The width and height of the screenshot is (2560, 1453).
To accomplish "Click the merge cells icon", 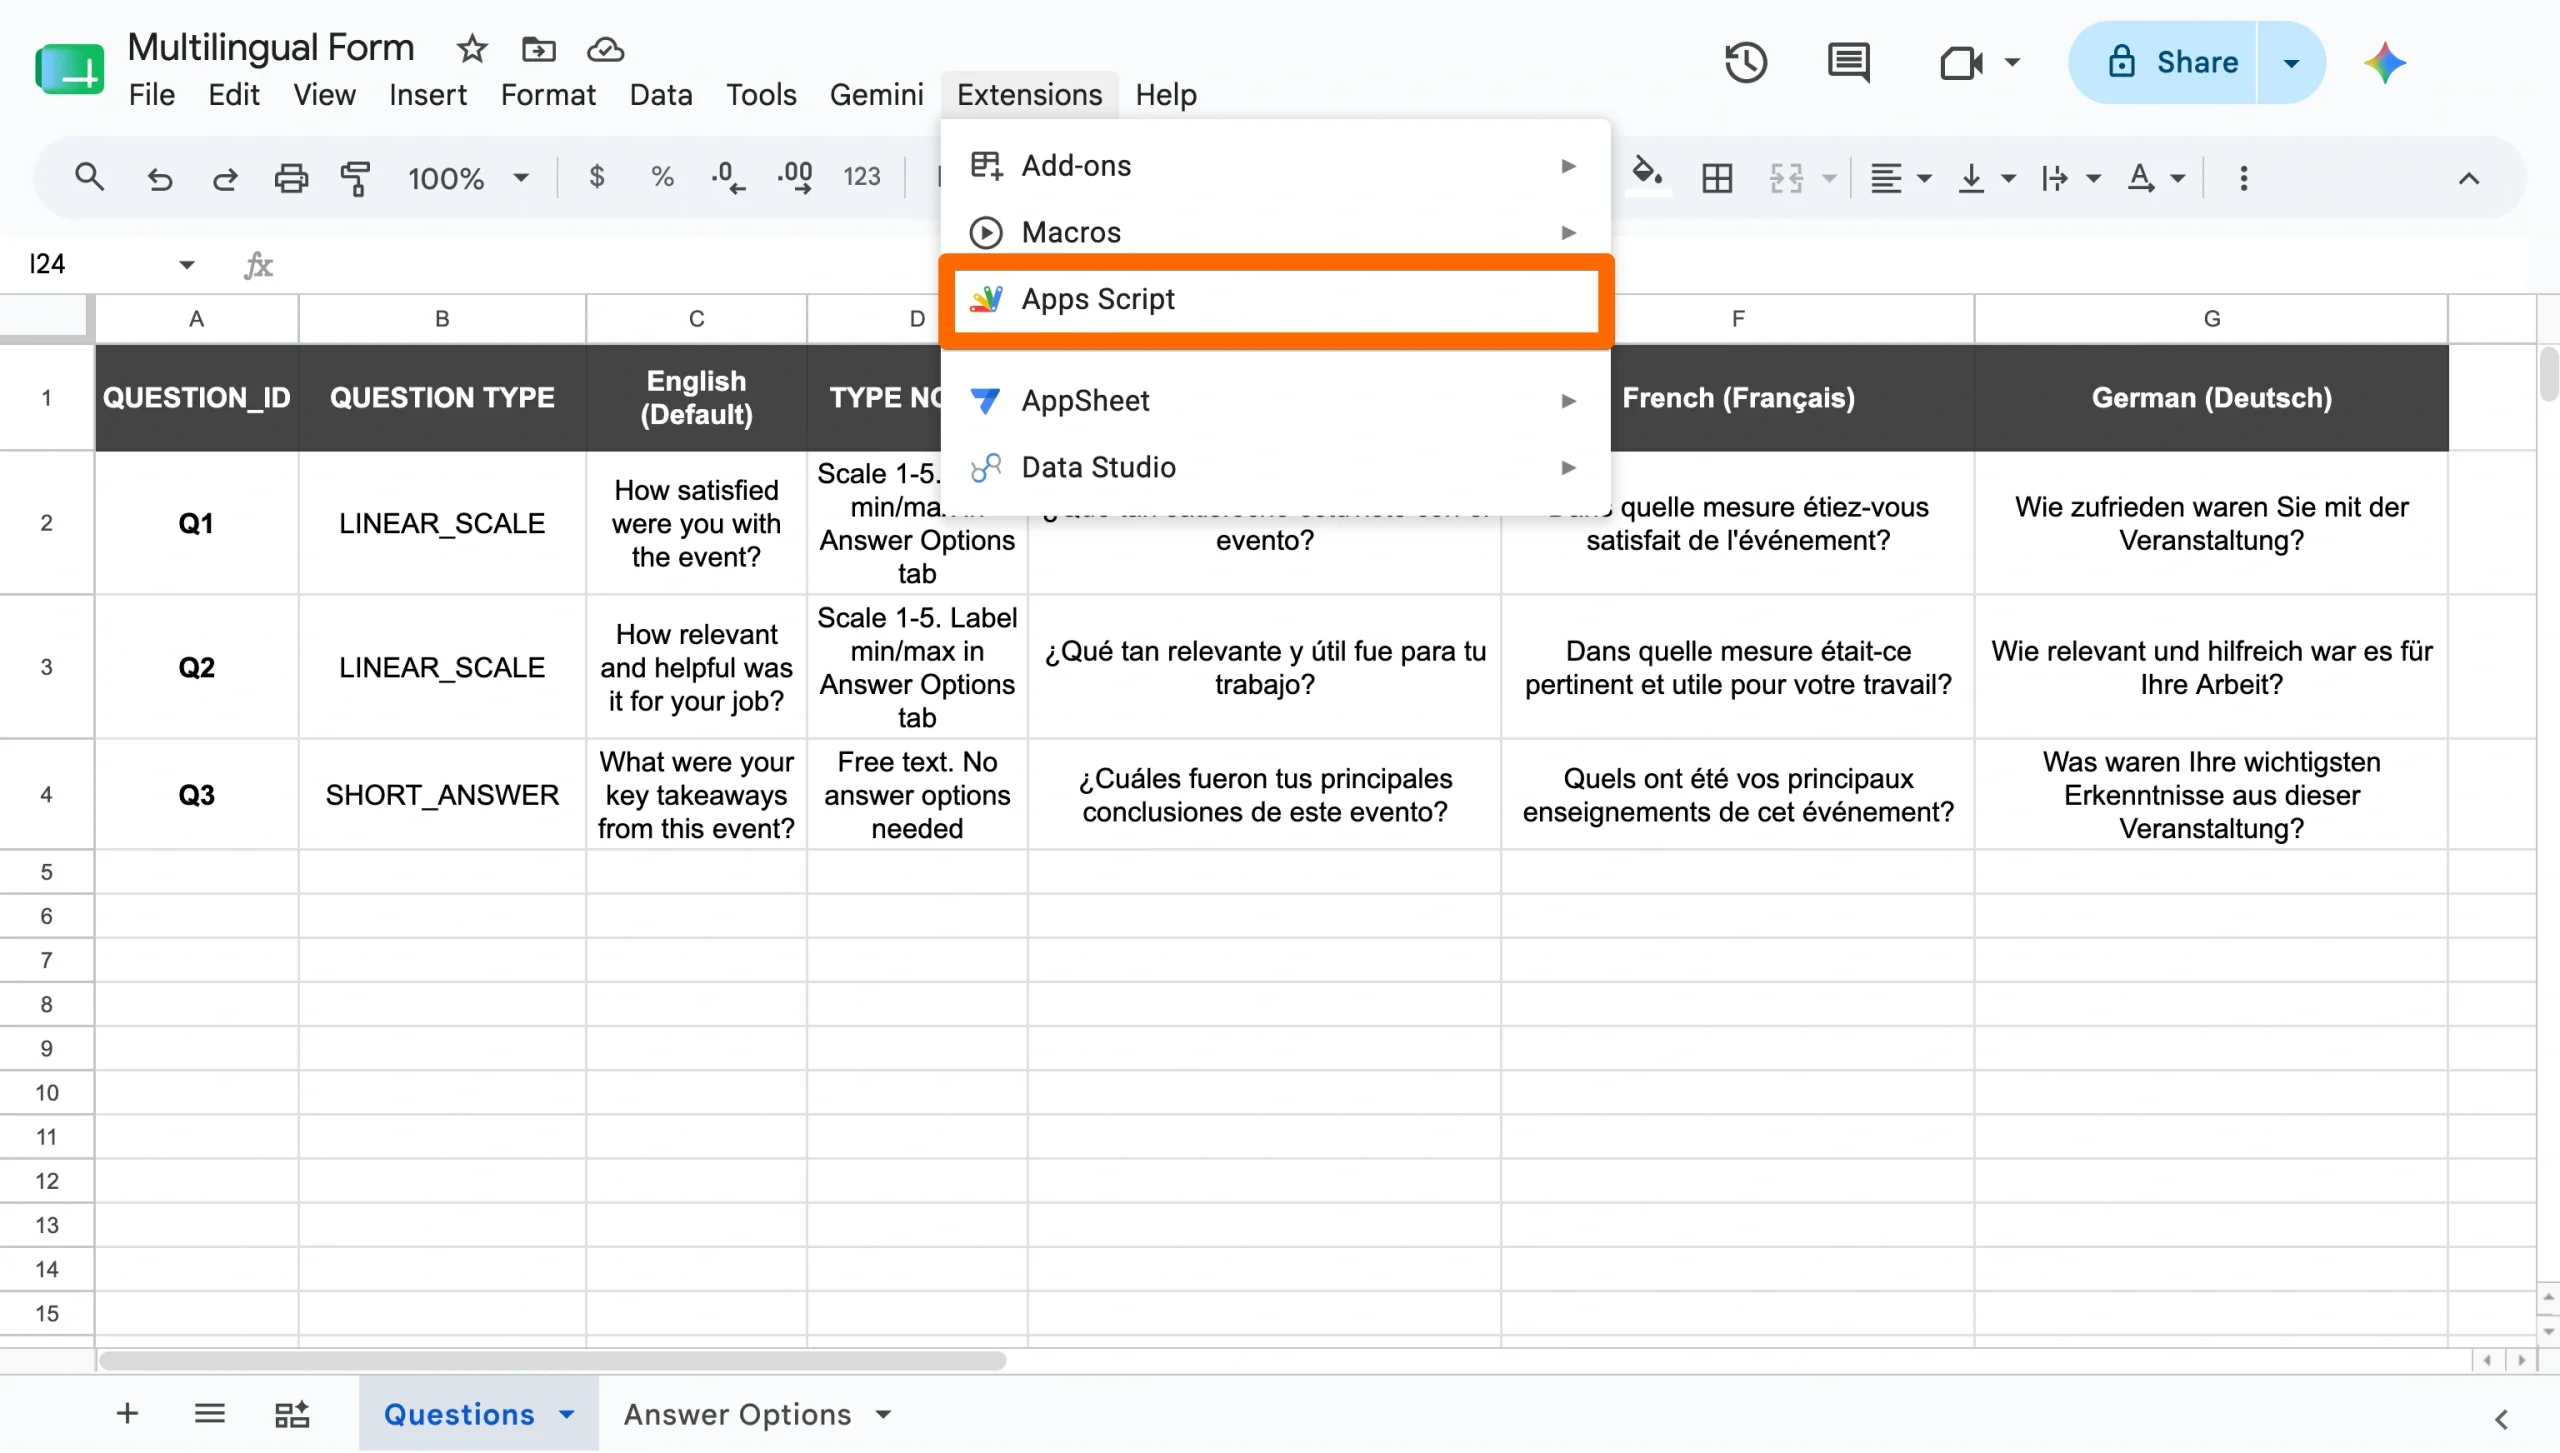I will [x=1786, y=179].
